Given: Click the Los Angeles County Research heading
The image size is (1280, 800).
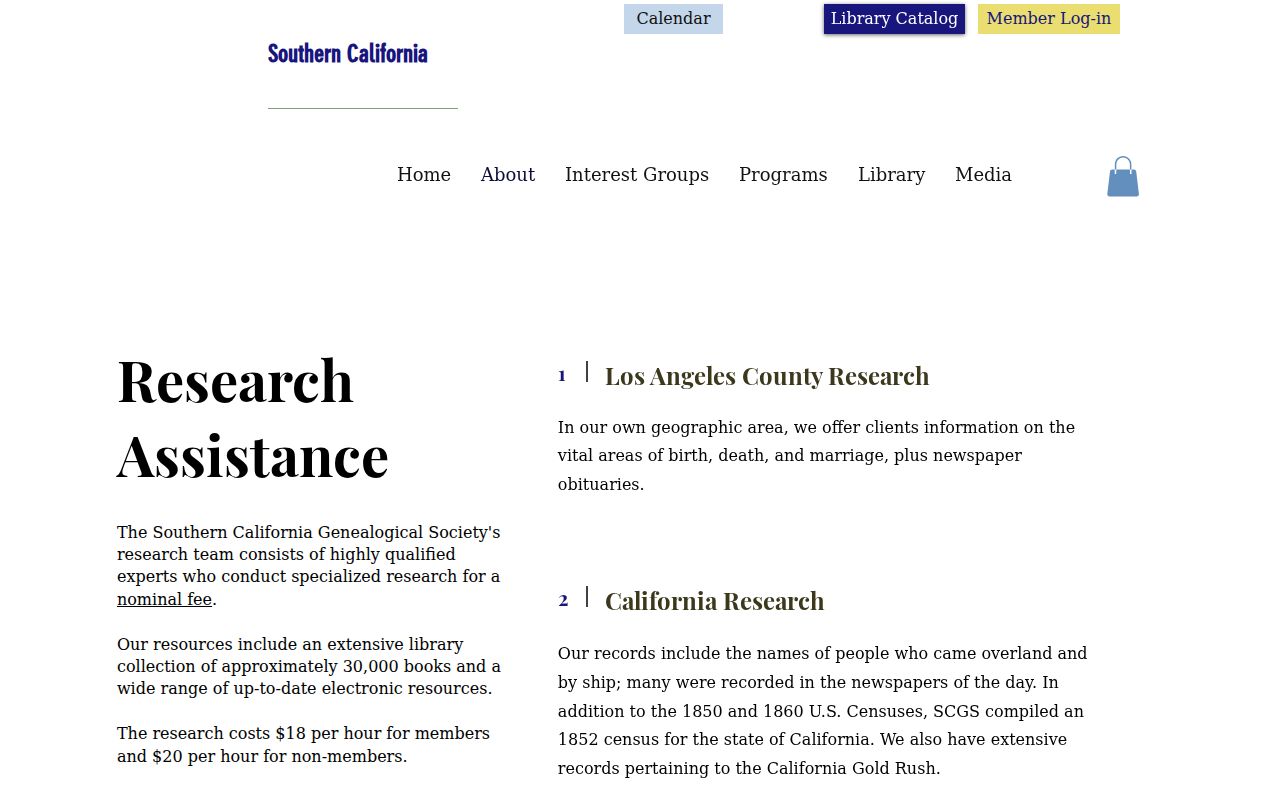Looking at the screenshot, I should click(x=767, y=376).
